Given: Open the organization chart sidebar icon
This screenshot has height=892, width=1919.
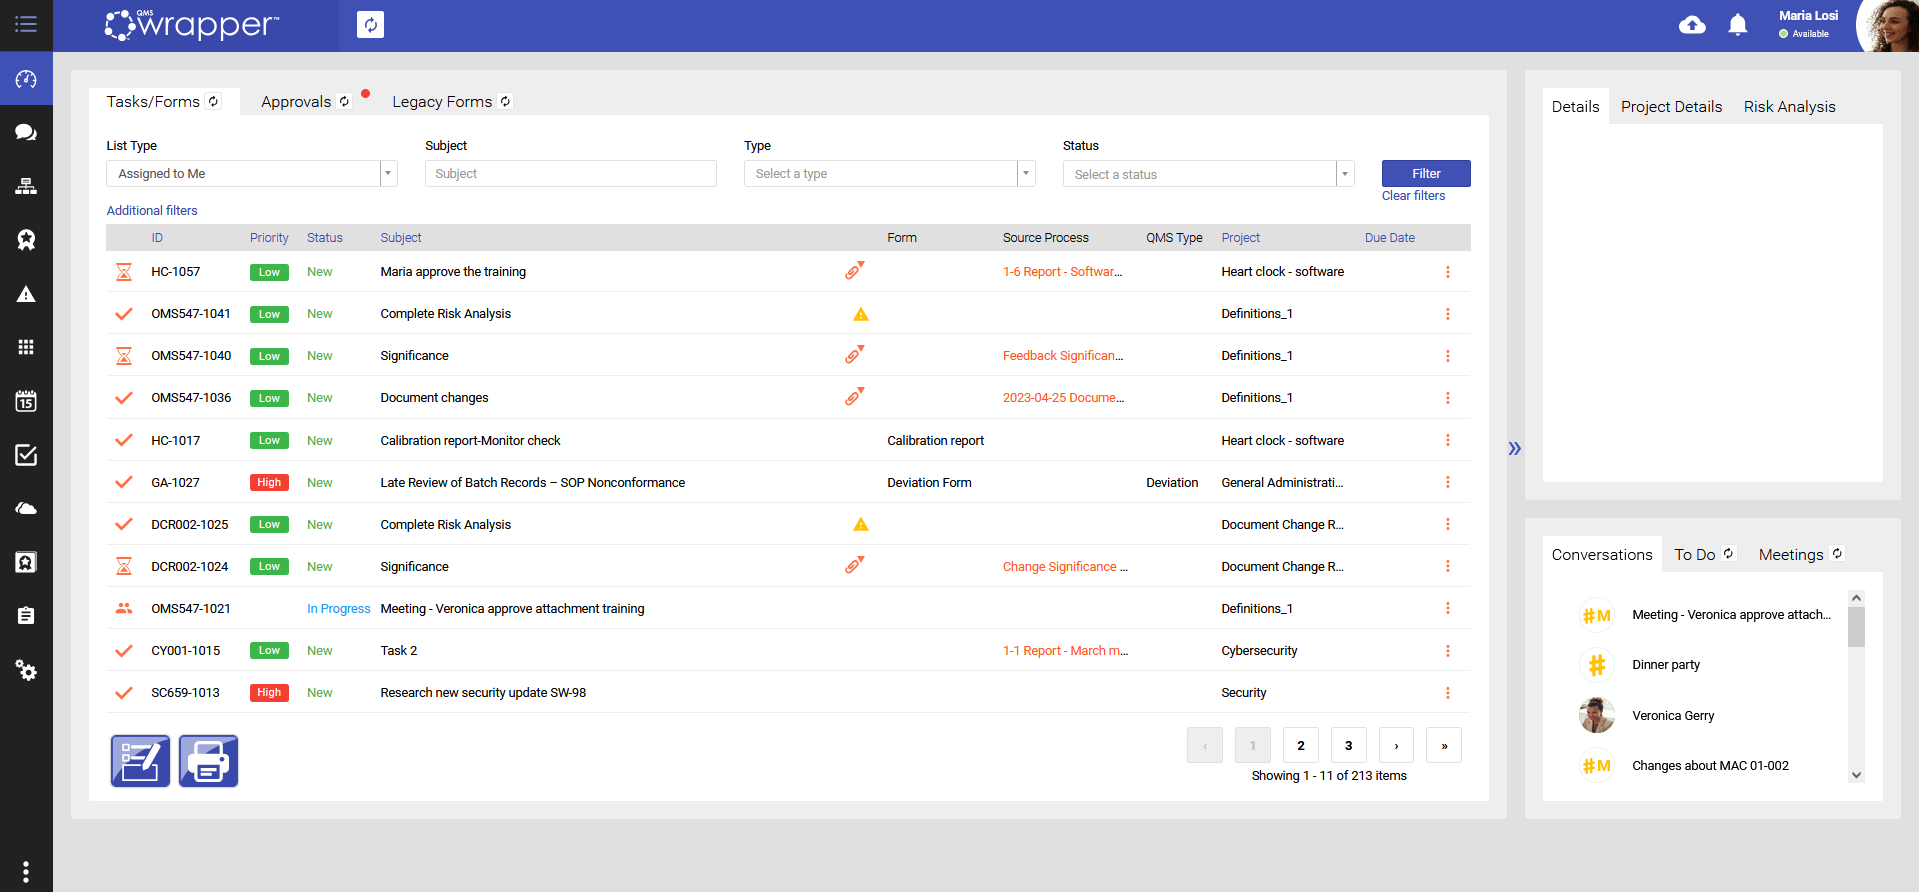Looking at the screenshot, I should 26,186.
